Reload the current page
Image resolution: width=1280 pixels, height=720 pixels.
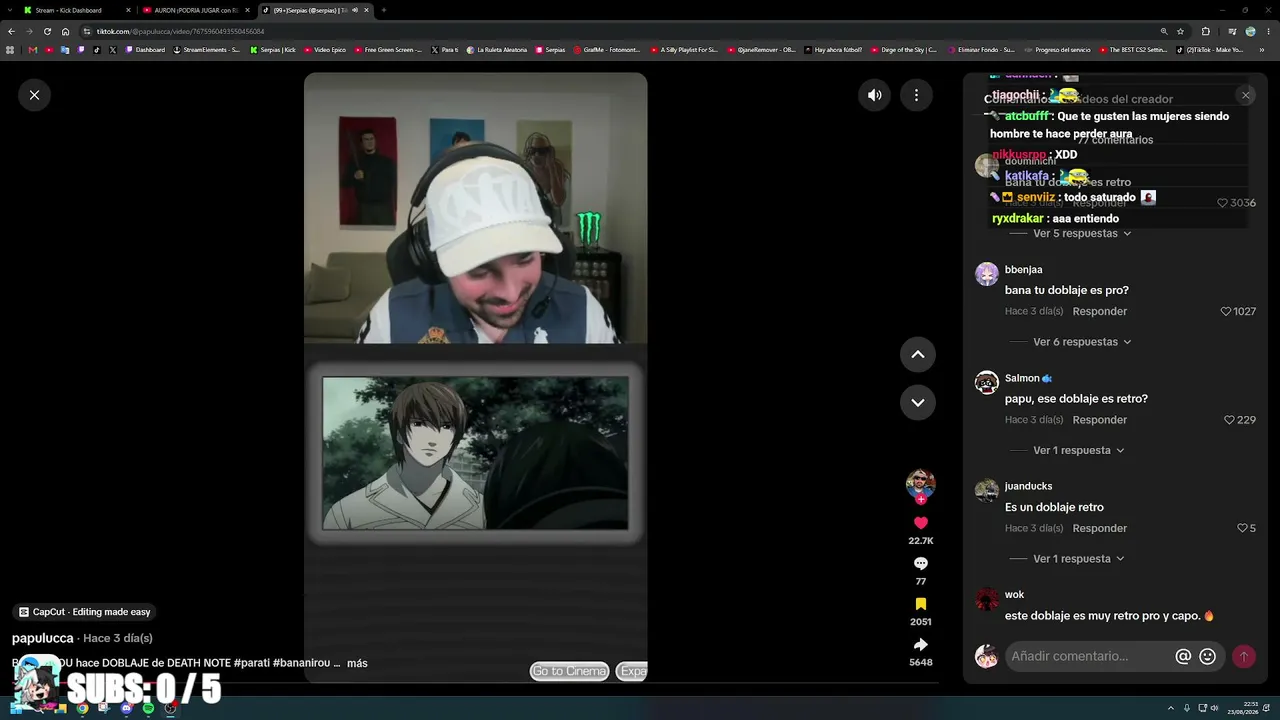pos(47,31)
